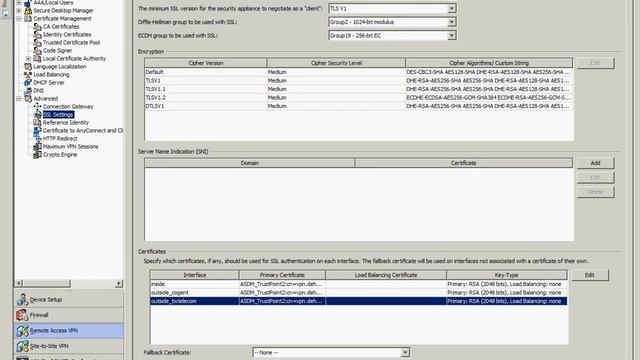Collapse the Certificate Management tree node
640x360 pixels.
tap(19, 18)
